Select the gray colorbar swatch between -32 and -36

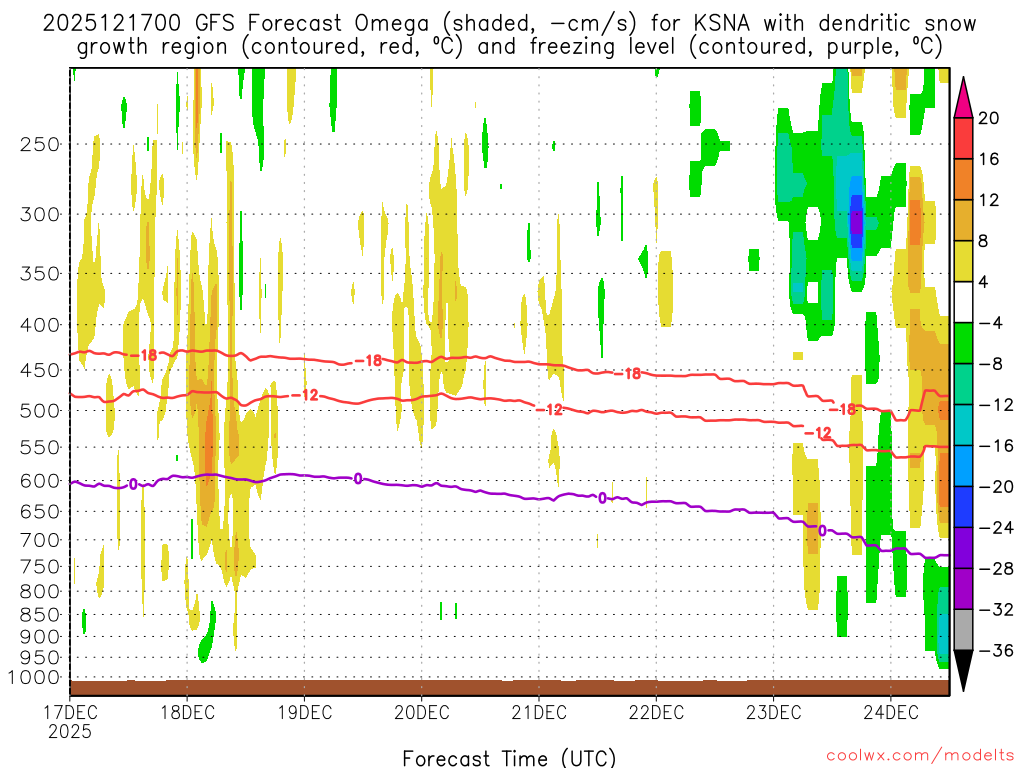(x=964, y=630)
